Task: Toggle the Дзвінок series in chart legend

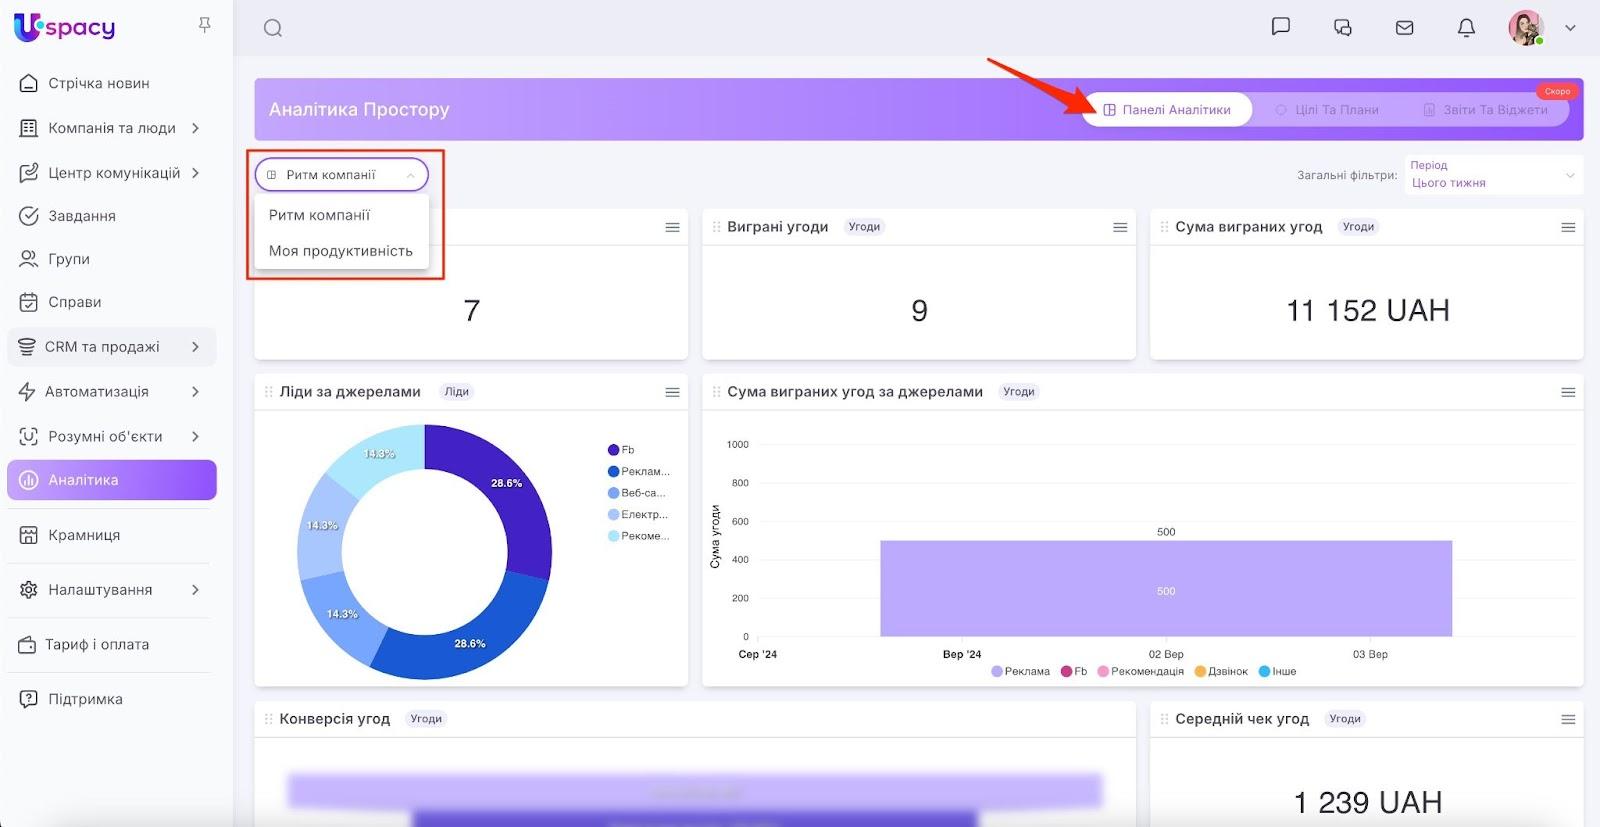Action: pyautogui.click(x=1221, y=671)
